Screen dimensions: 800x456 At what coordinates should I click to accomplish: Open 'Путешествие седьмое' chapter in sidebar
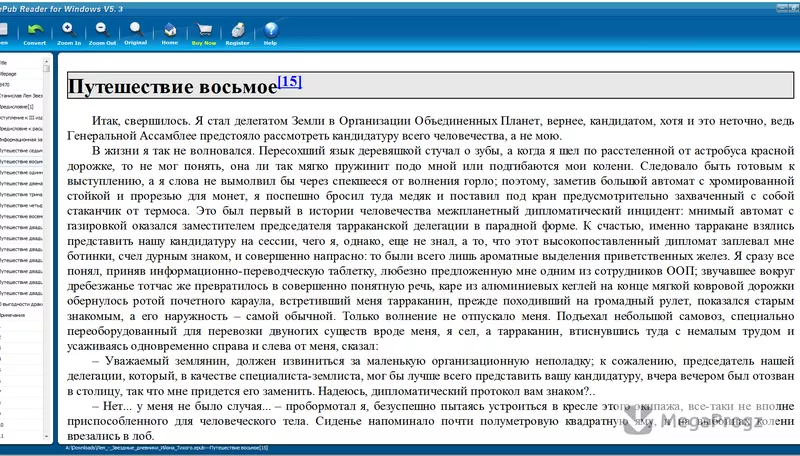pyautogui.click(x=21, y=150)
